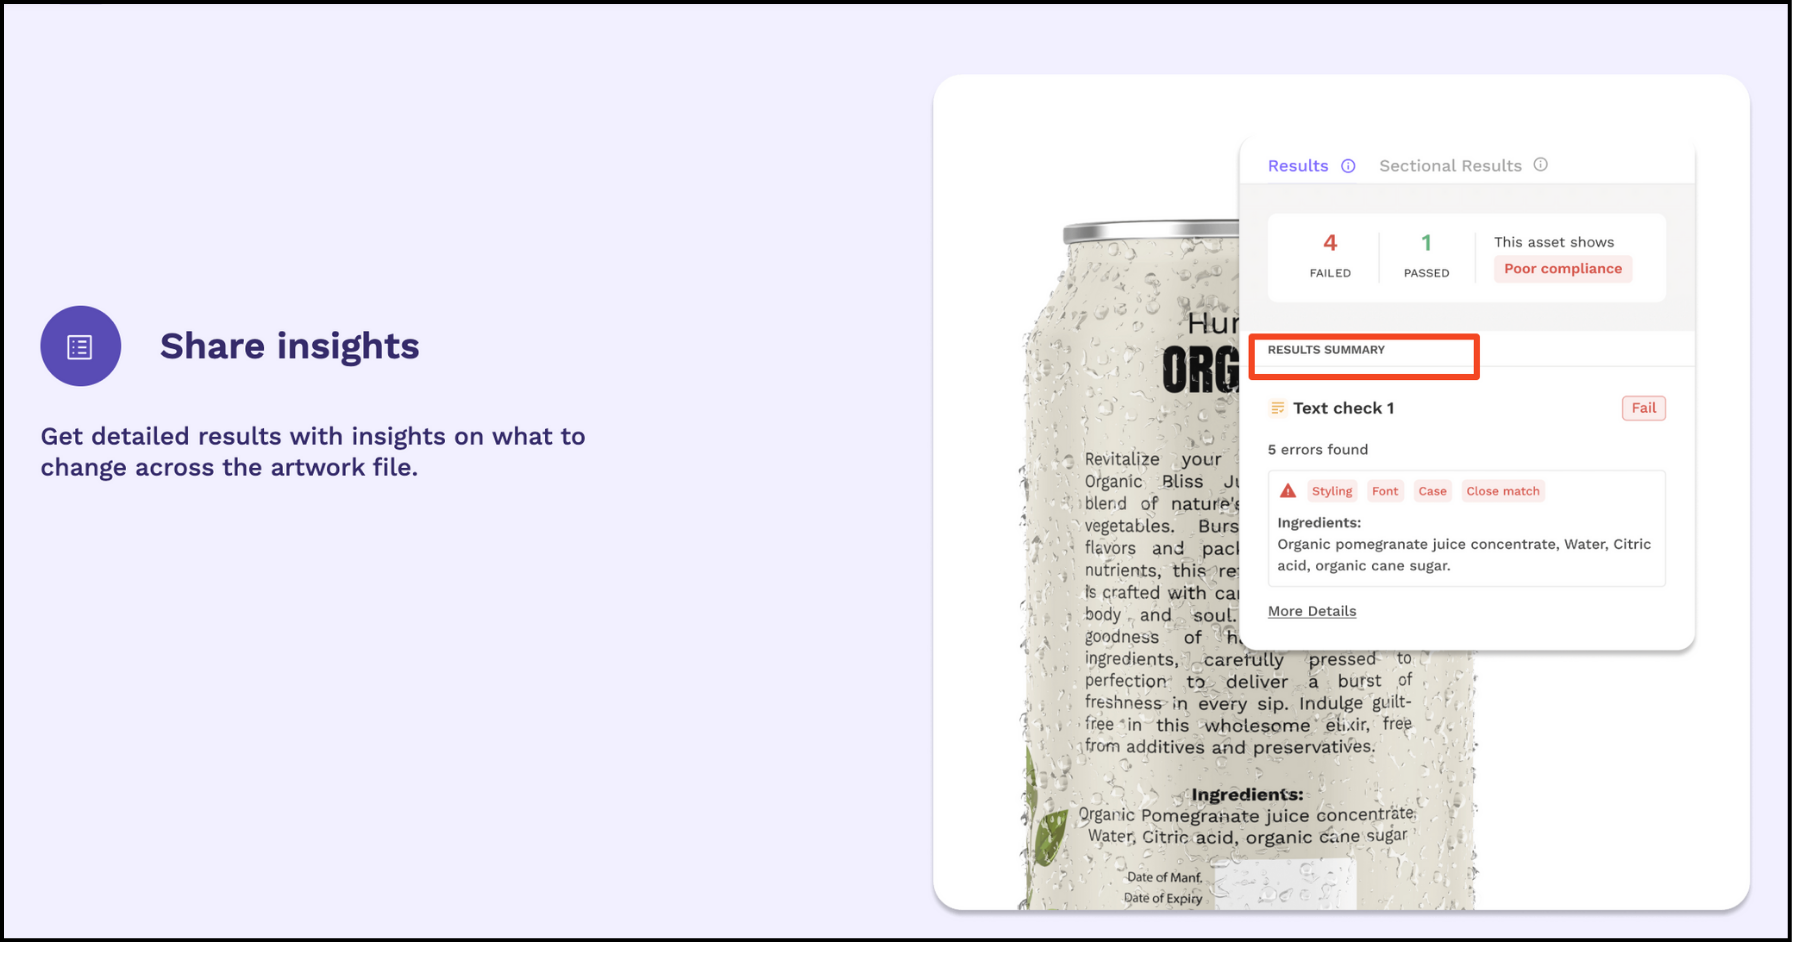Viewport: 1804px width, 960px height.
Task: Click the RESULTS SUMMARY heading
Action: point(1326,350)
